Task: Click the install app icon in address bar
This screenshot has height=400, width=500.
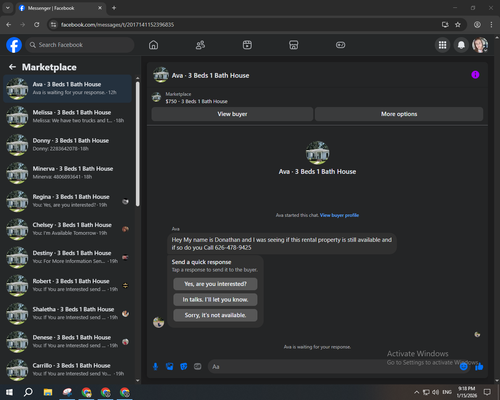Action: [445, 25]
